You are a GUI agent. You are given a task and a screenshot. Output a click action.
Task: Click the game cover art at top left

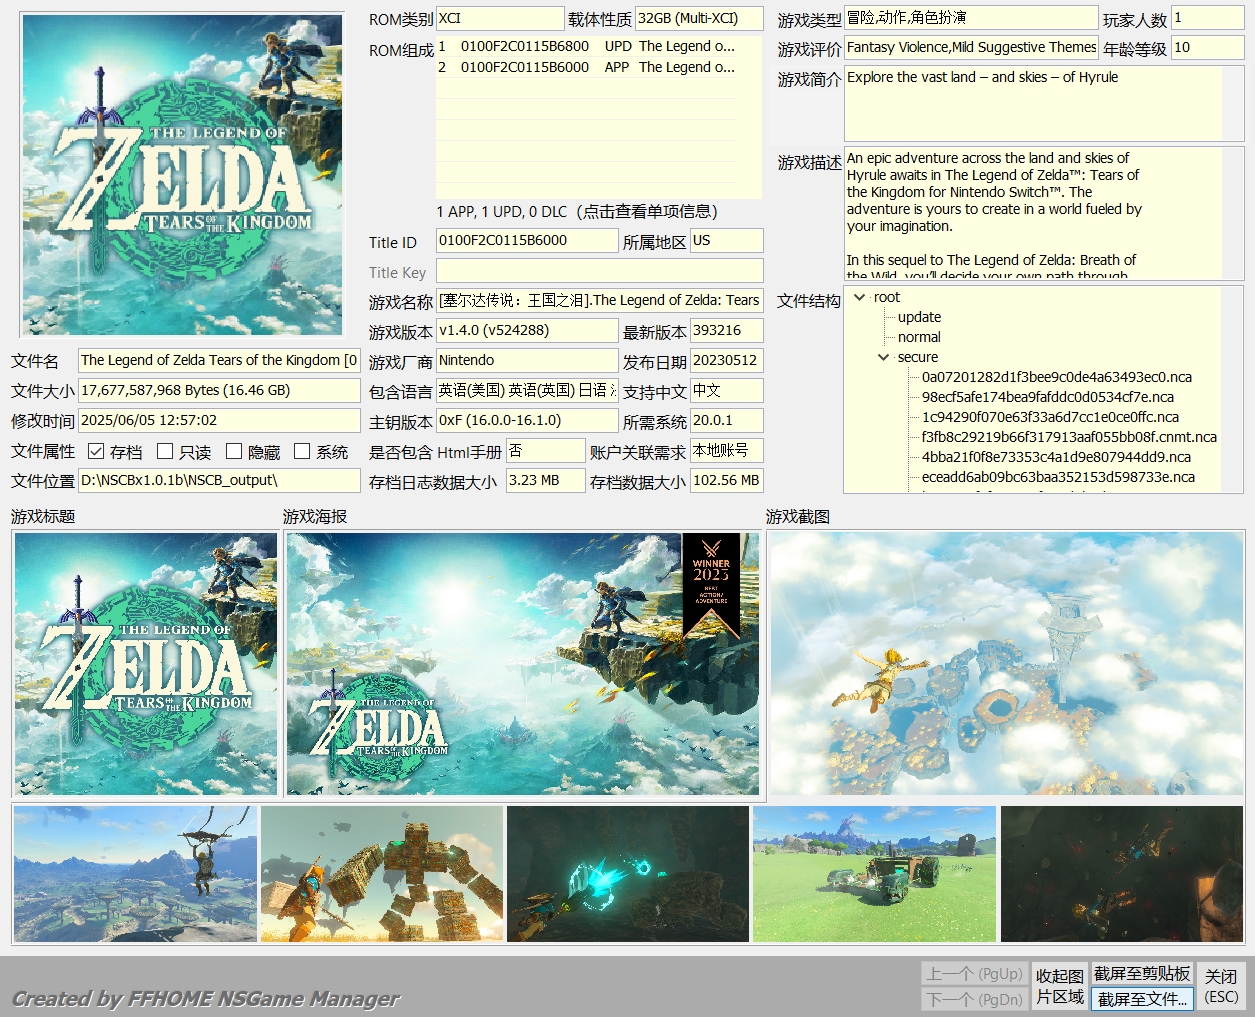coord(182,175)
